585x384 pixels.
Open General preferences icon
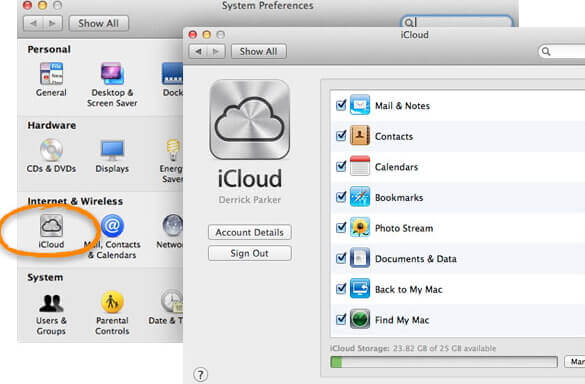click(x=51, y=74)
